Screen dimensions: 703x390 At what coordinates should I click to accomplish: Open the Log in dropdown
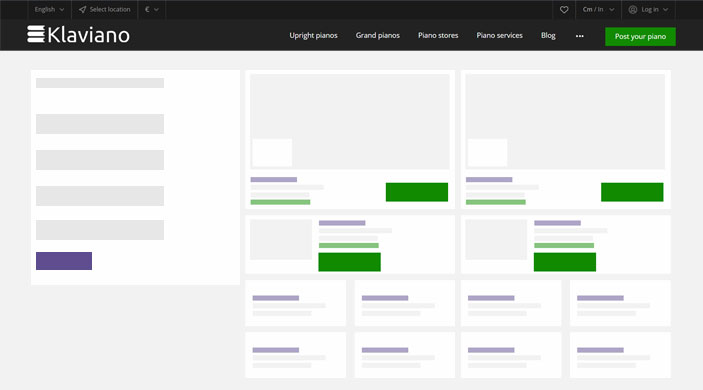[648, 9]
